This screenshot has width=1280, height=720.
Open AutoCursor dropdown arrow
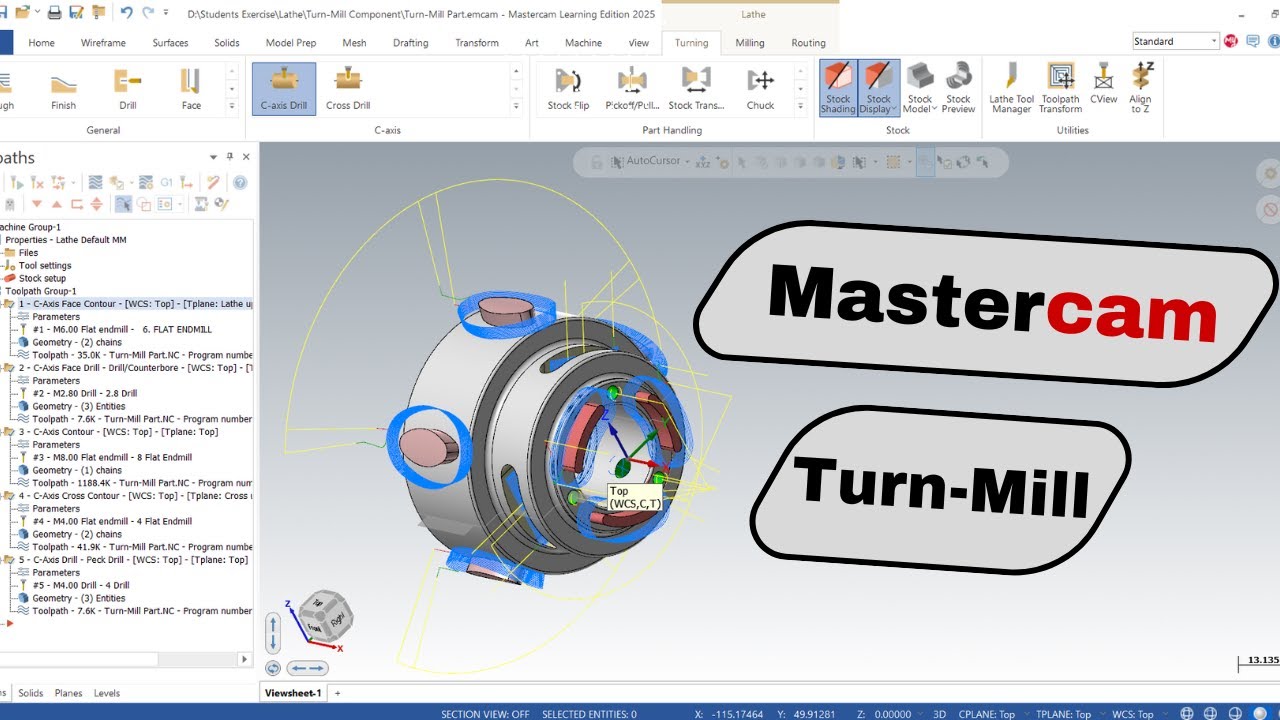pyautogui.click(x=687, y=162)
